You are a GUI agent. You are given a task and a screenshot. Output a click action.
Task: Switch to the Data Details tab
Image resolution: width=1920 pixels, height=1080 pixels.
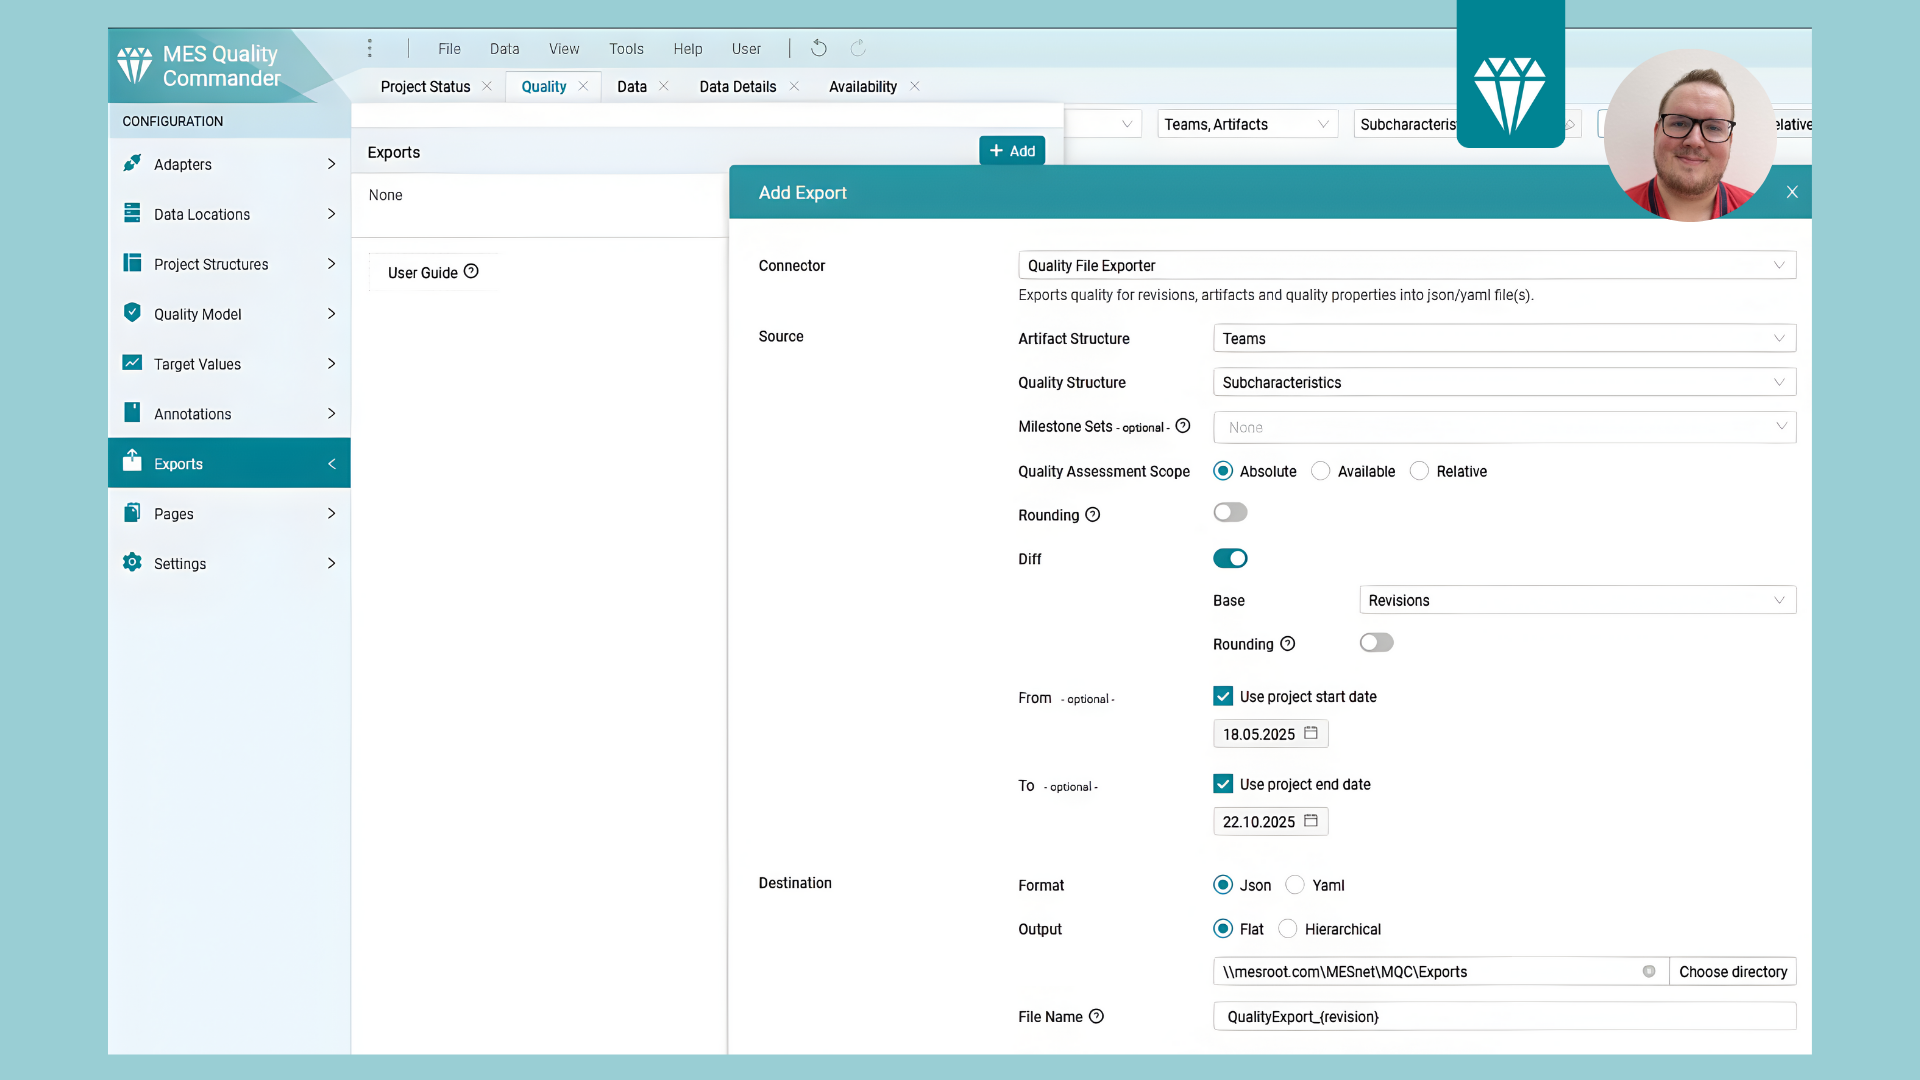(x=737, y=86)
